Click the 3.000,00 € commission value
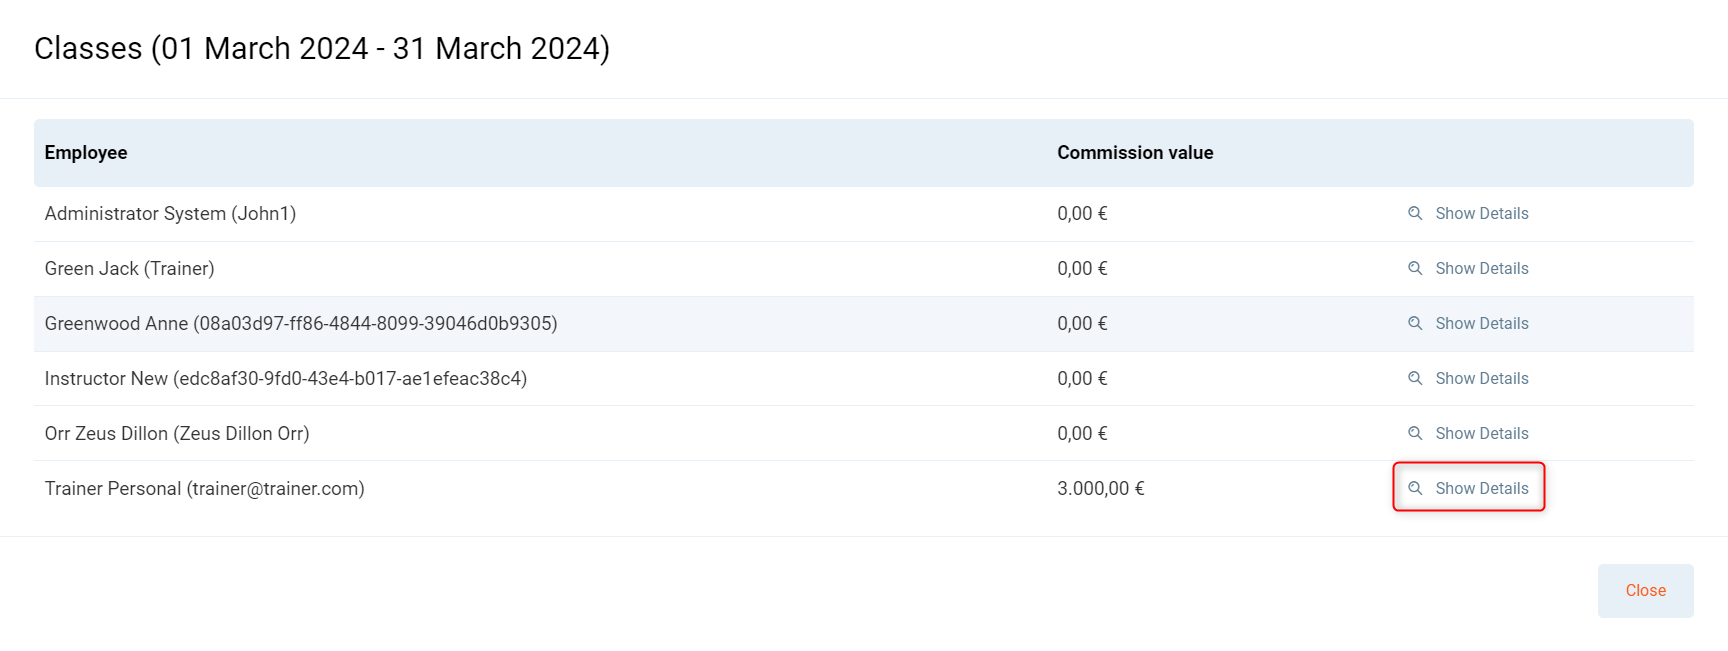The width and height of the screenshot is (1728, 651). (x=1100, y=488)
